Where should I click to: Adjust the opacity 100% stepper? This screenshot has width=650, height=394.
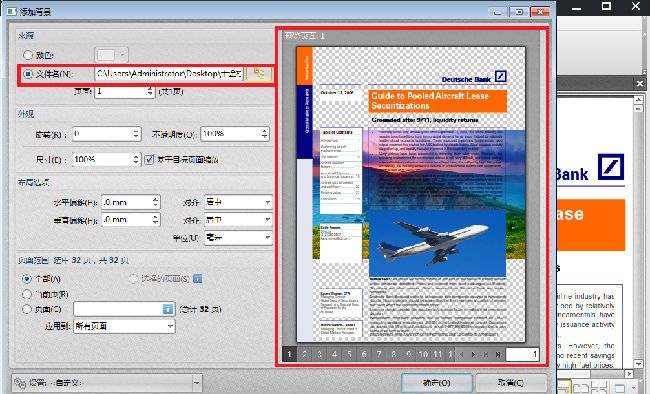coord(264,134)
